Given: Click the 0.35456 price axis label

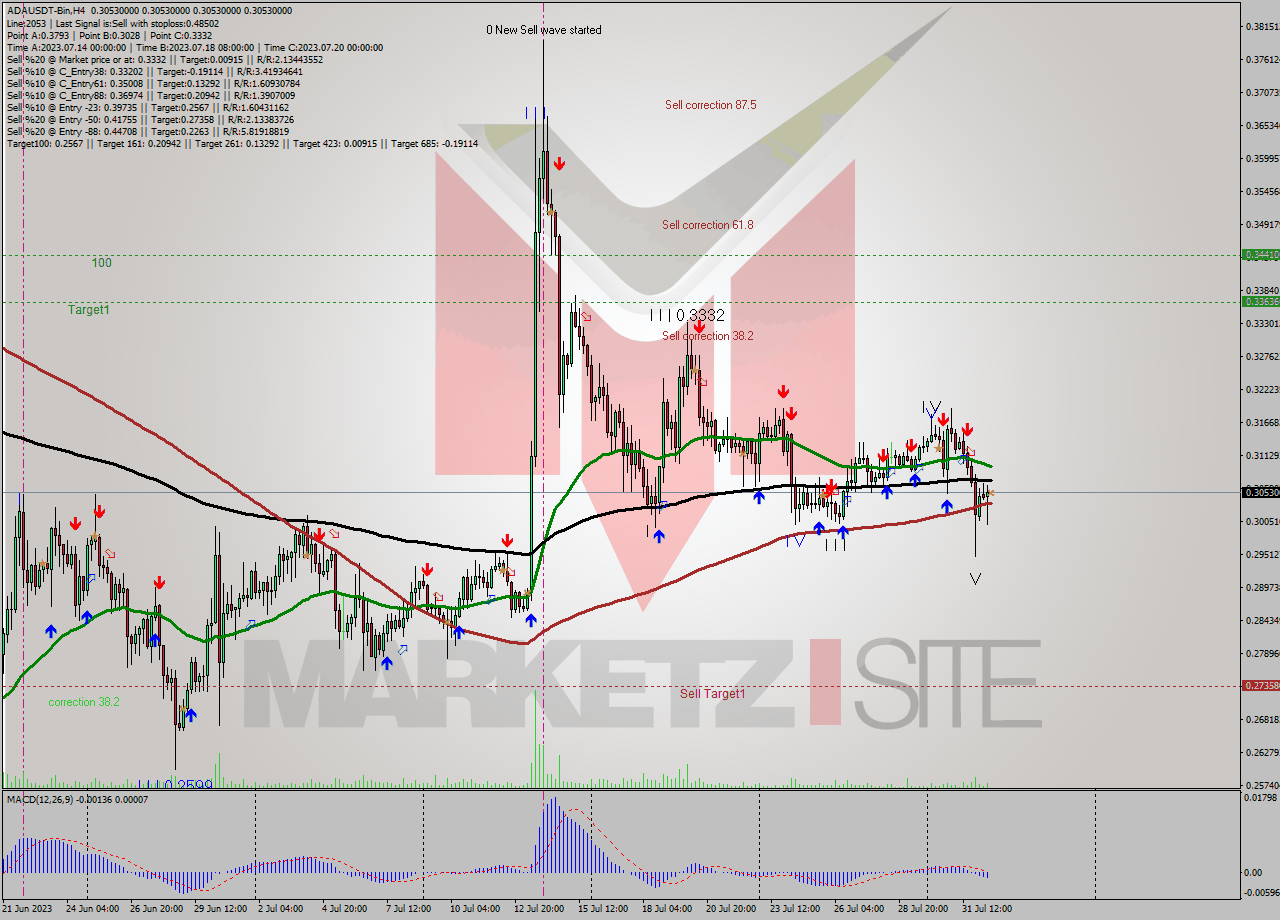Looking at the screenshot, I should [1262, 191].
